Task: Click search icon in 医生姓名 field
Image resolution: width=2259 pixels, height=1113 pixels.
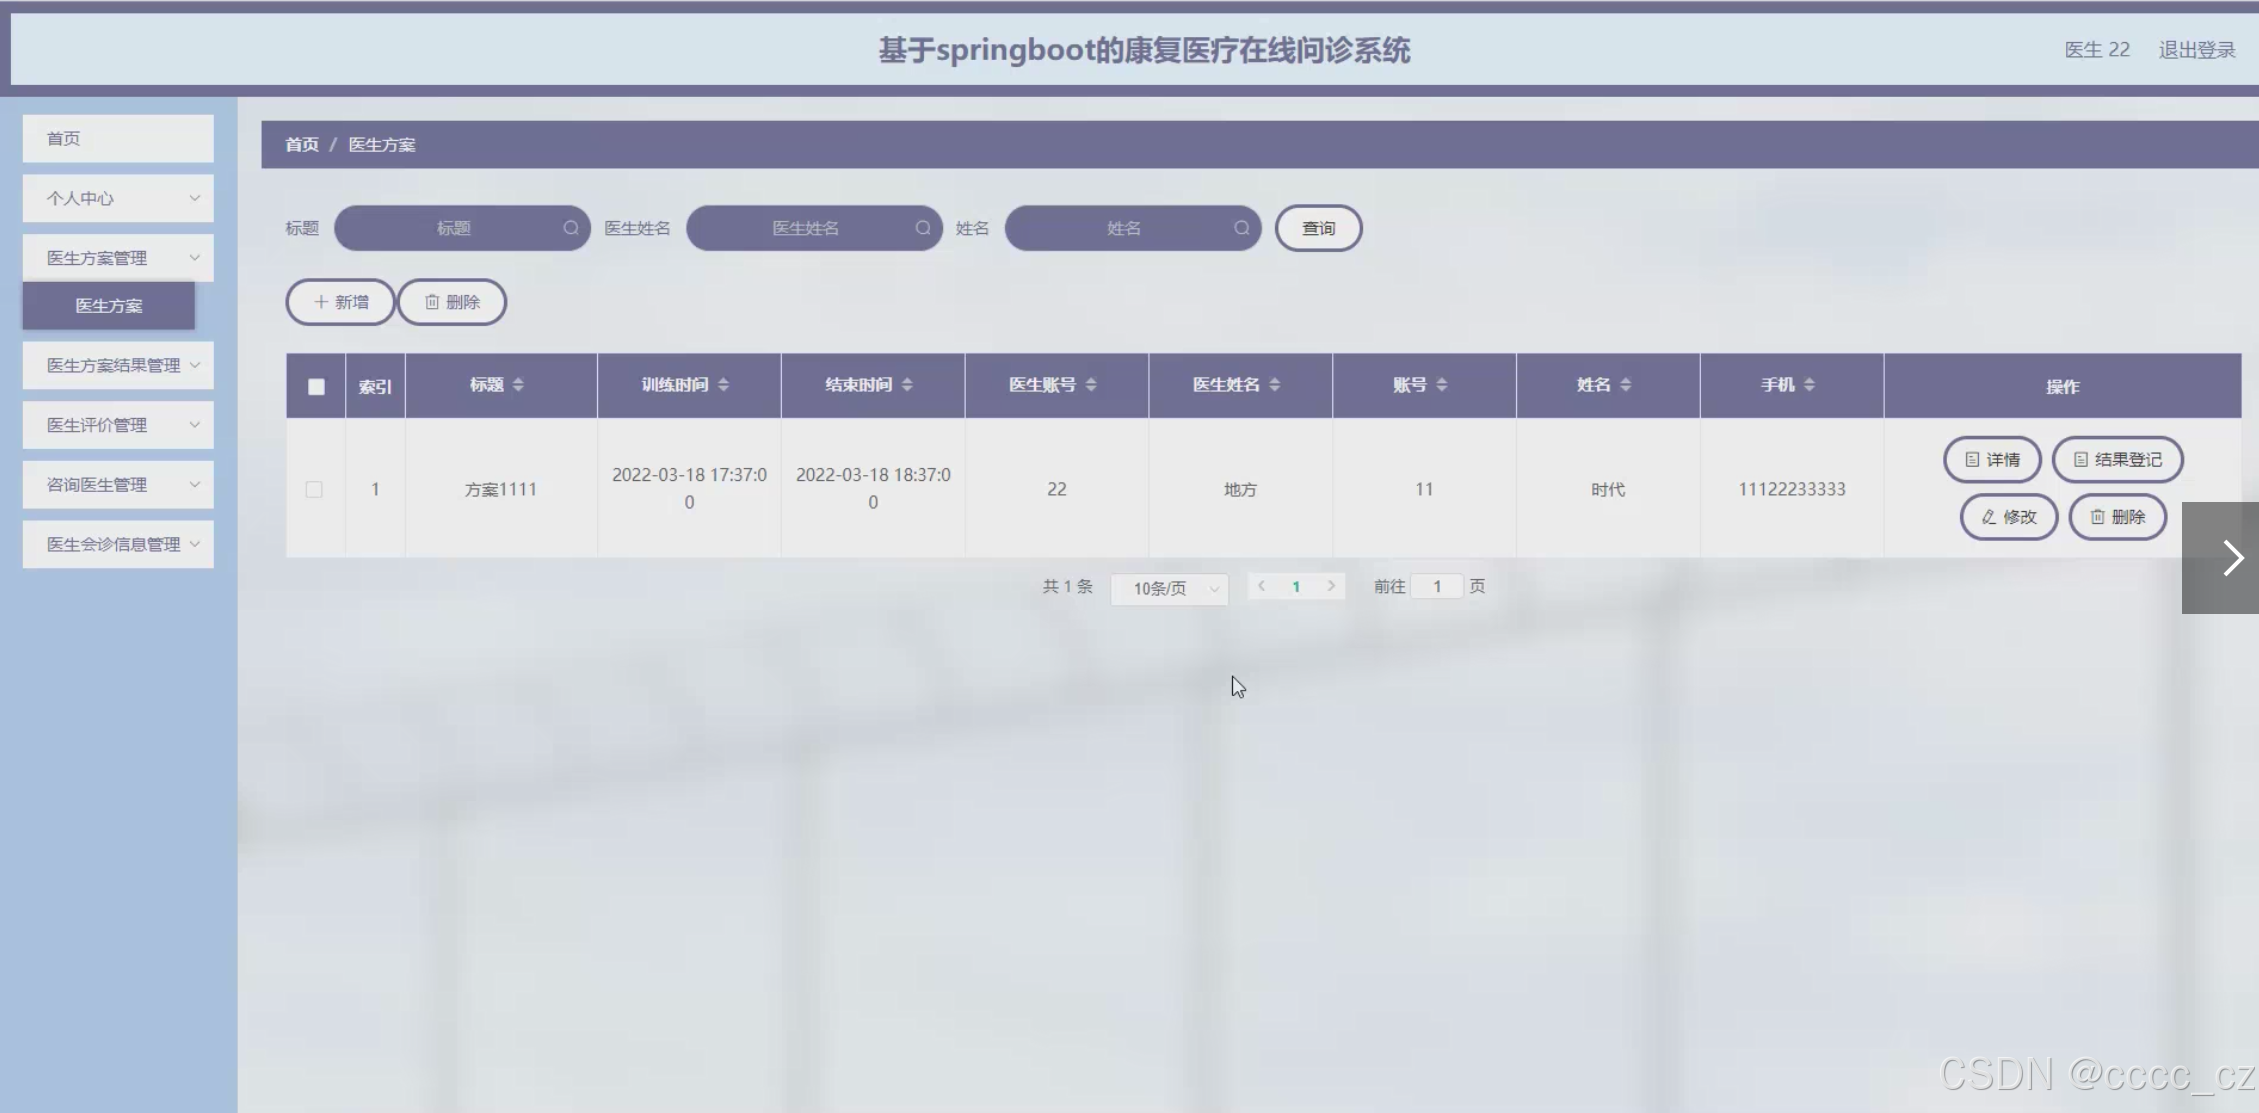Action: [x=922, y=228]
